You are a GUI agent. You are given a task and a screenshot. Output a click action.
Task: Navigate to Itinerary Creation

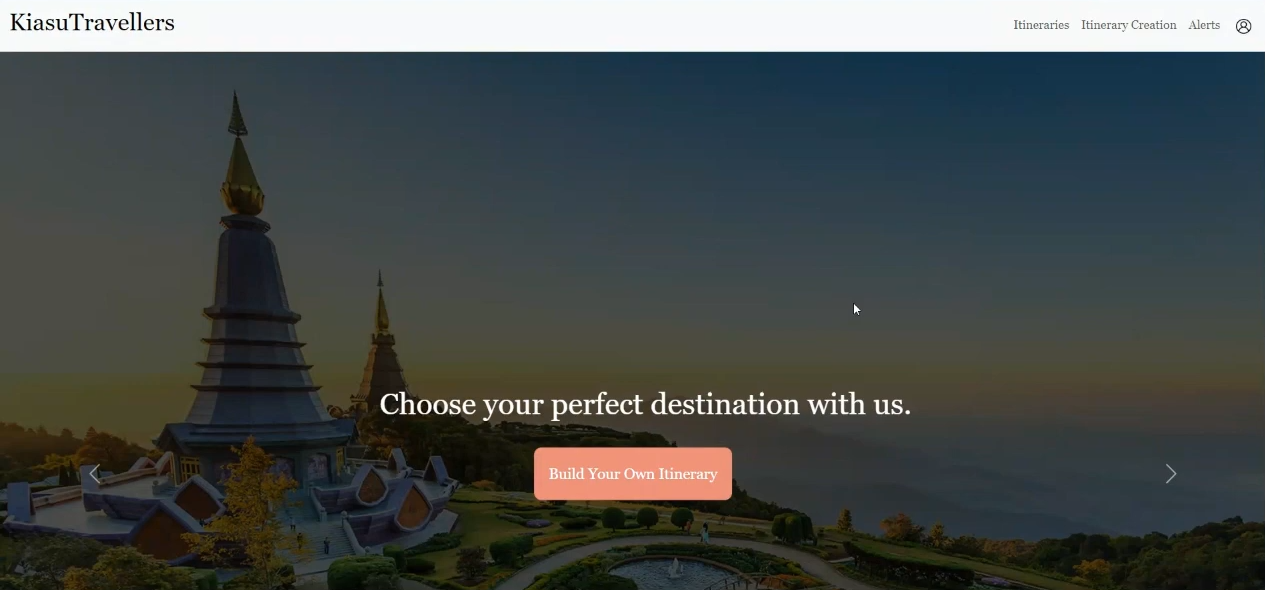(x=1128, y=25)
